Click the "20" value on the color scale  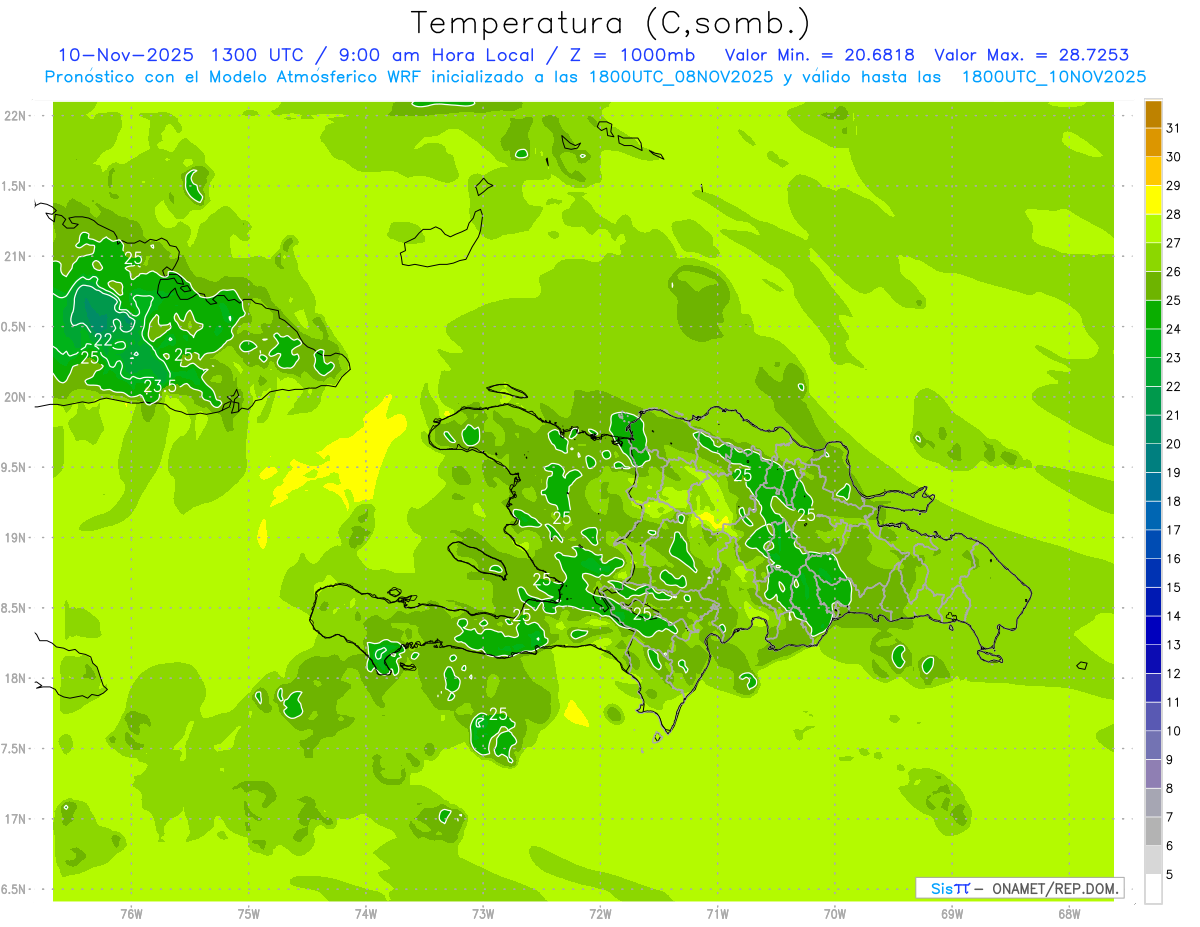coord(1174,444)
